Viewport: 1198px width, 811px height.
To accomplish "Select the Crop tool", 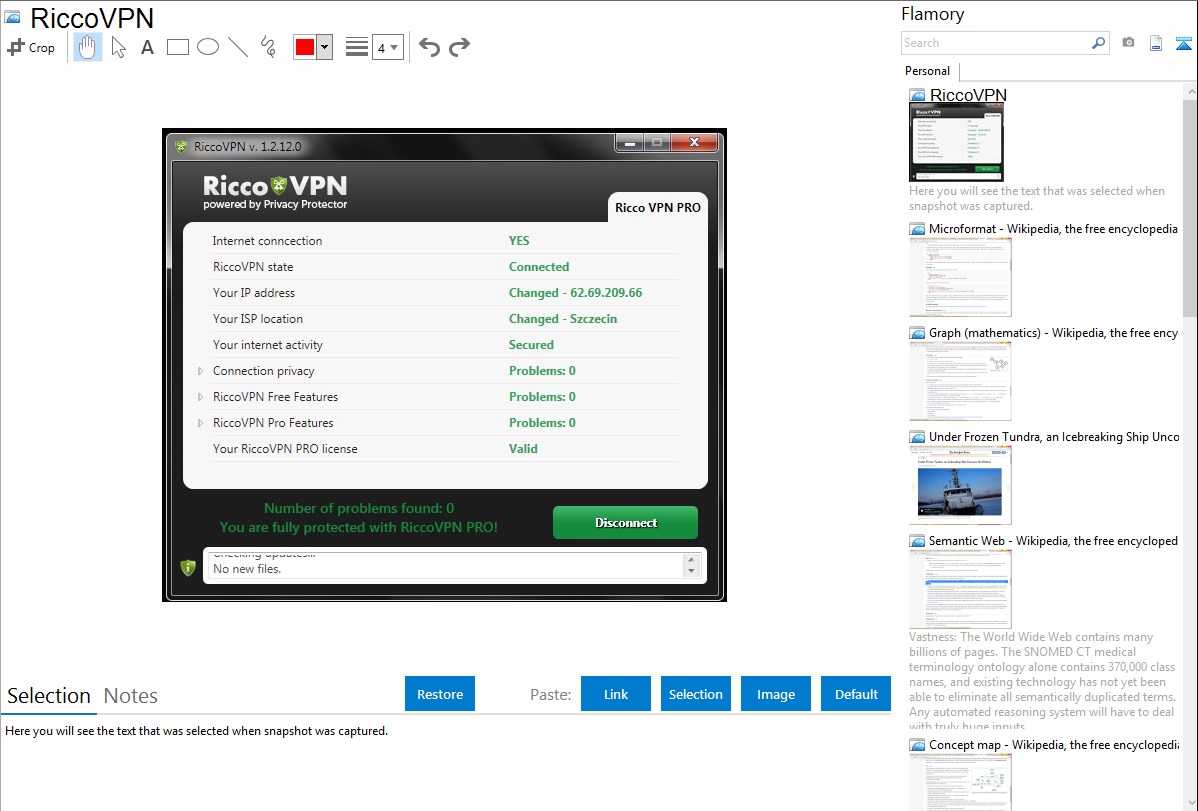I will (x=31, y=47).
